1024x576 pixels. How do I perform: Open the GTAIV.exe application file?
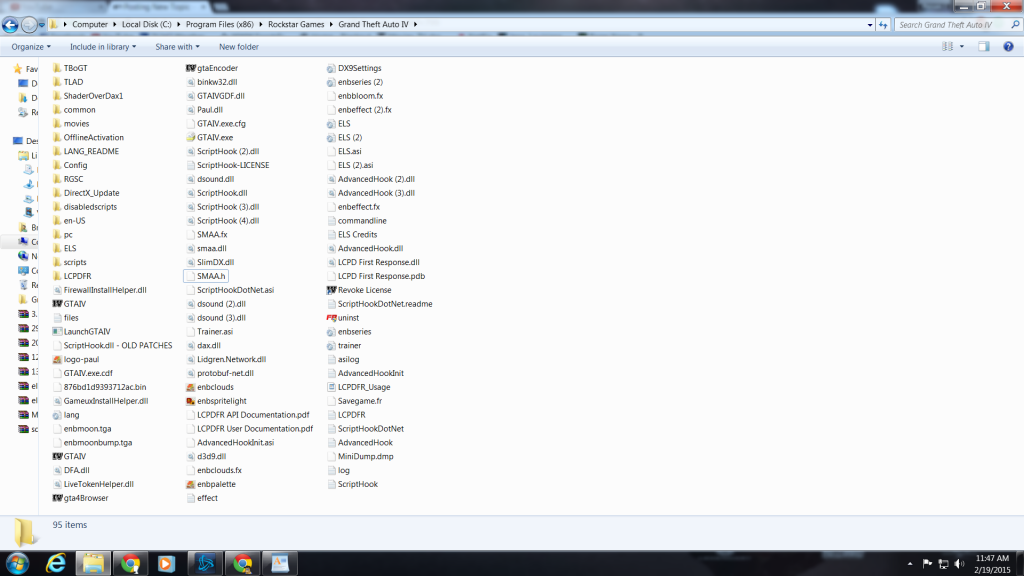(x=214, y=137)
